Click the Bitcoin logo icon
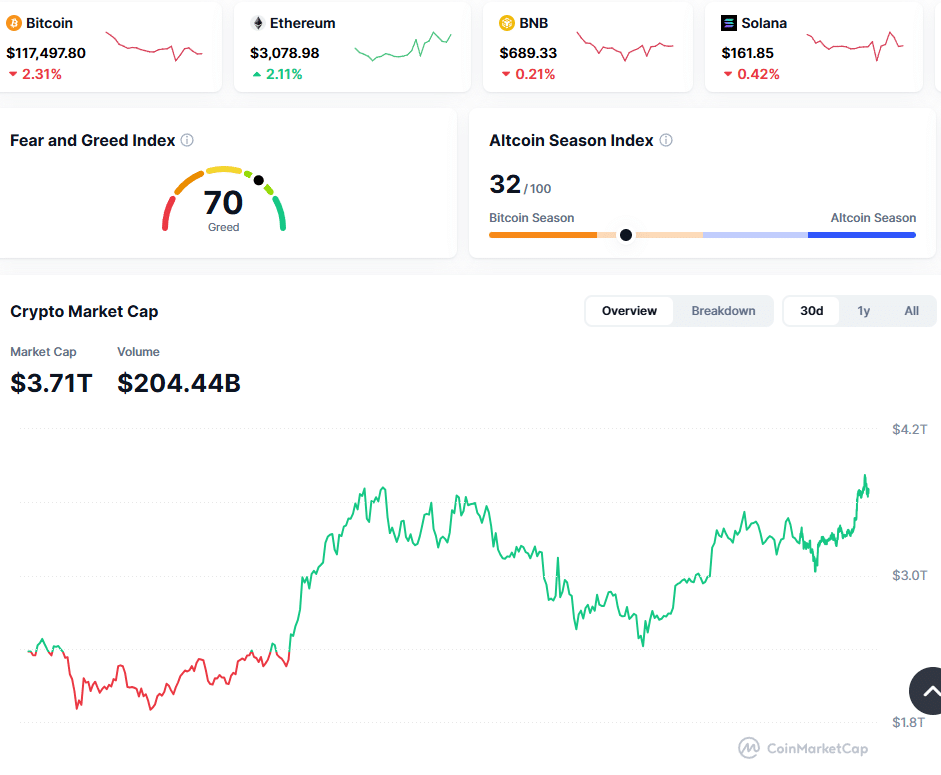Screen dimensions: 941x775 pos(14,23)
